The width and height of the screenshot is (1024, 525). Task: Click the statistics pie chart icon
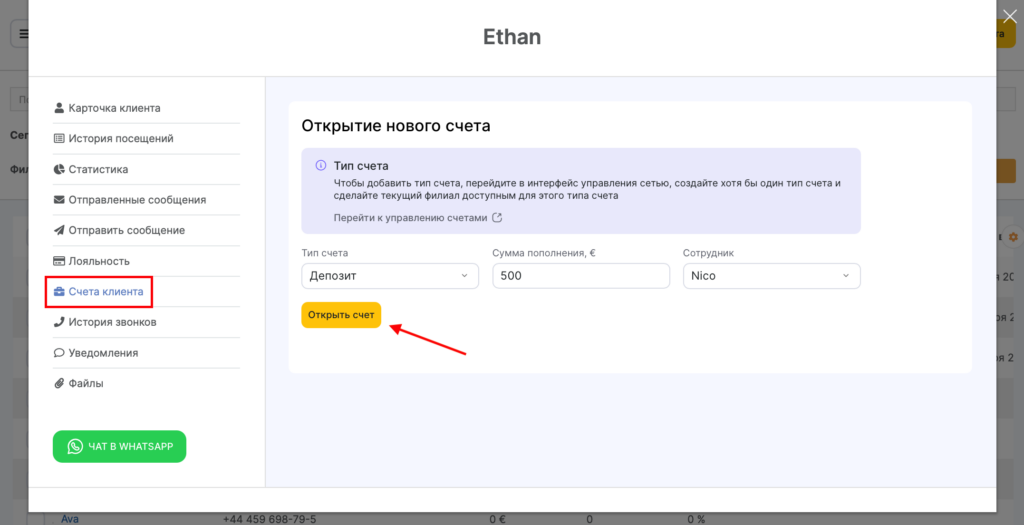[60, 170]
